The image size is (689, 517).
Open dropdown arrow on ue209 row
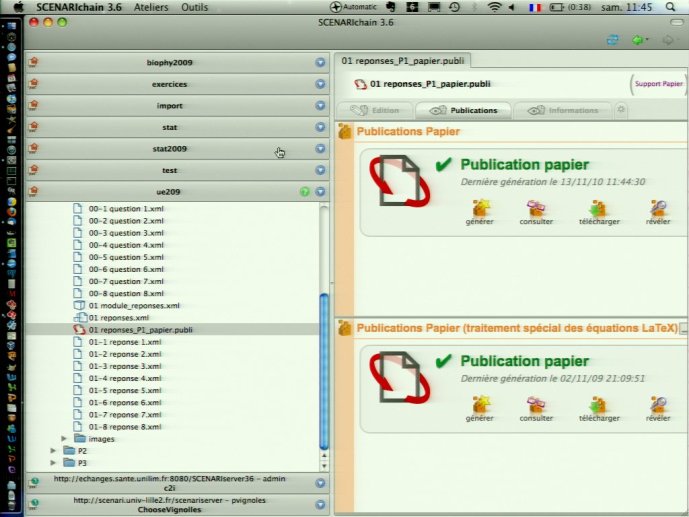coord(320,192)
